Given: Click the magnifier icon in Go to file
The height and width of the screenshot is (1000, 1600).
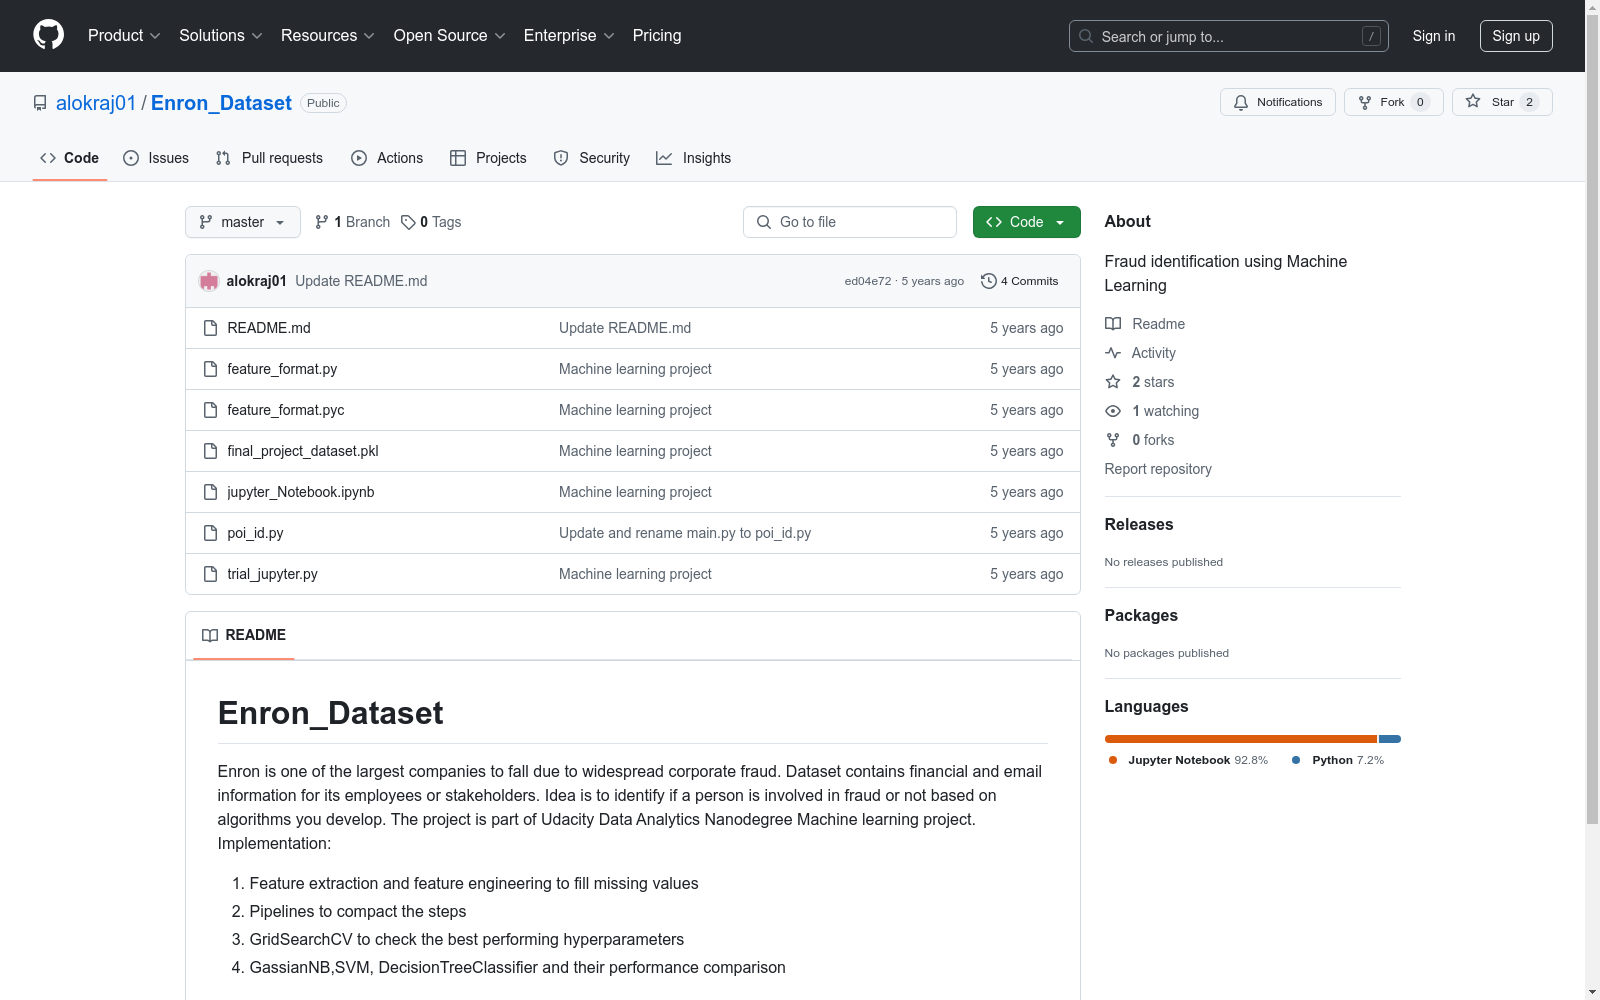Looking at the screenshot, I should [x=764, y=222].
